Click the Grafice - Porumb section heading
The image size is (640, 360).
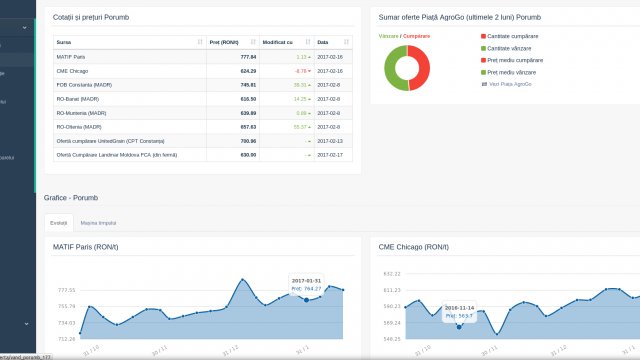tap(71, 198)
